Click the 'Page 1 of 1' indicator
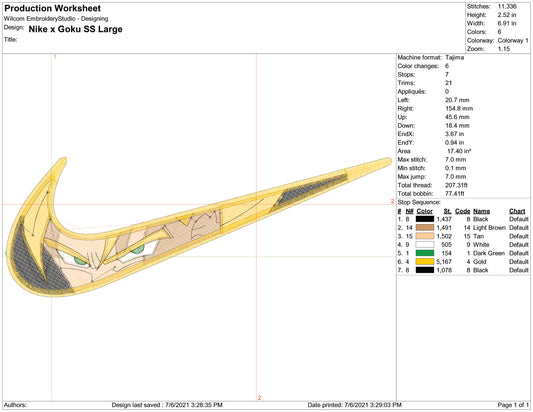Viewport: 533px width, 412px height. (x=513, y=405)
